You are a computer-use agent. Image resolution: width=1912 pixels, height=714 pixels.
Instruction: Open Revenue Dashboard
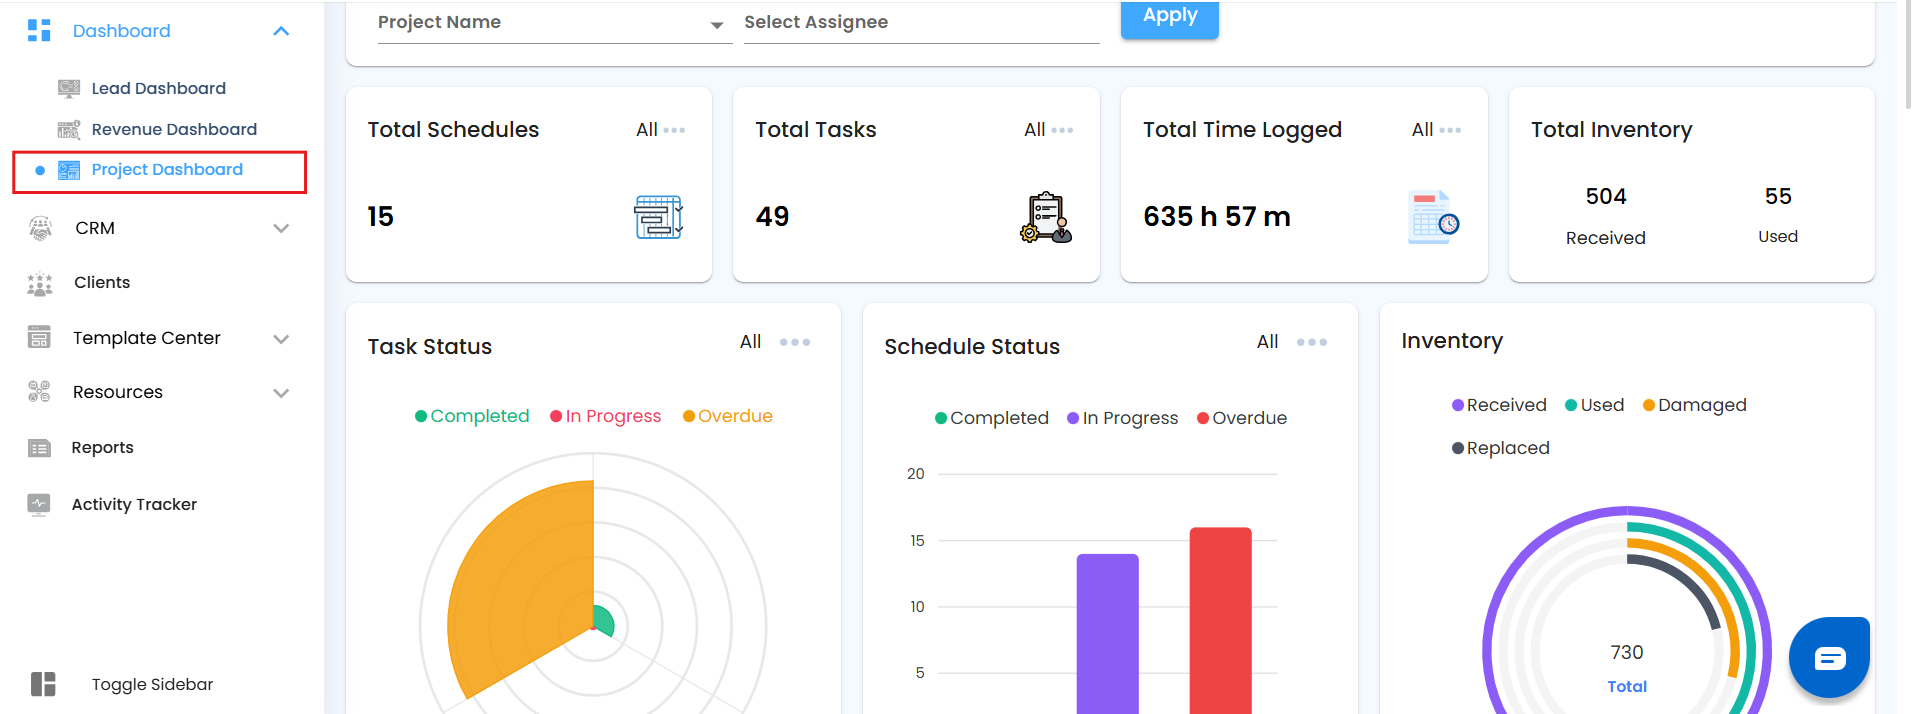174,129
